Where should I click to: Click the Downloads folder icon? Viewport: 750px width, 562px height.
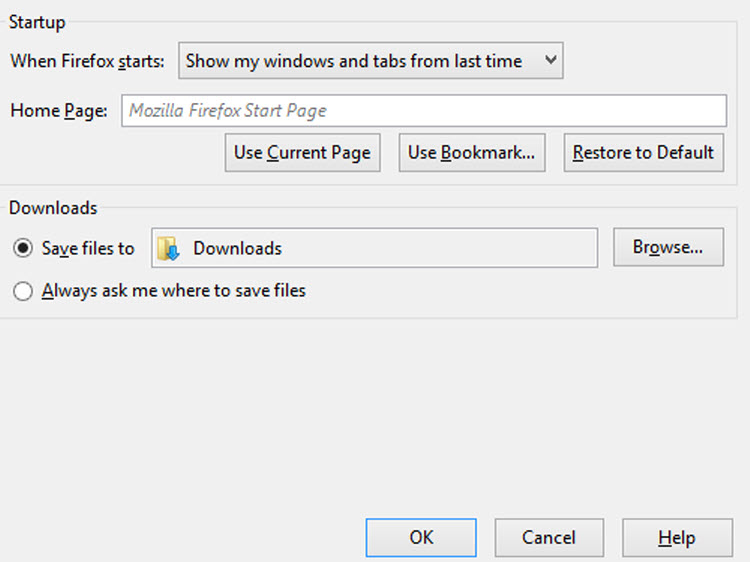(x=168, y=248)
